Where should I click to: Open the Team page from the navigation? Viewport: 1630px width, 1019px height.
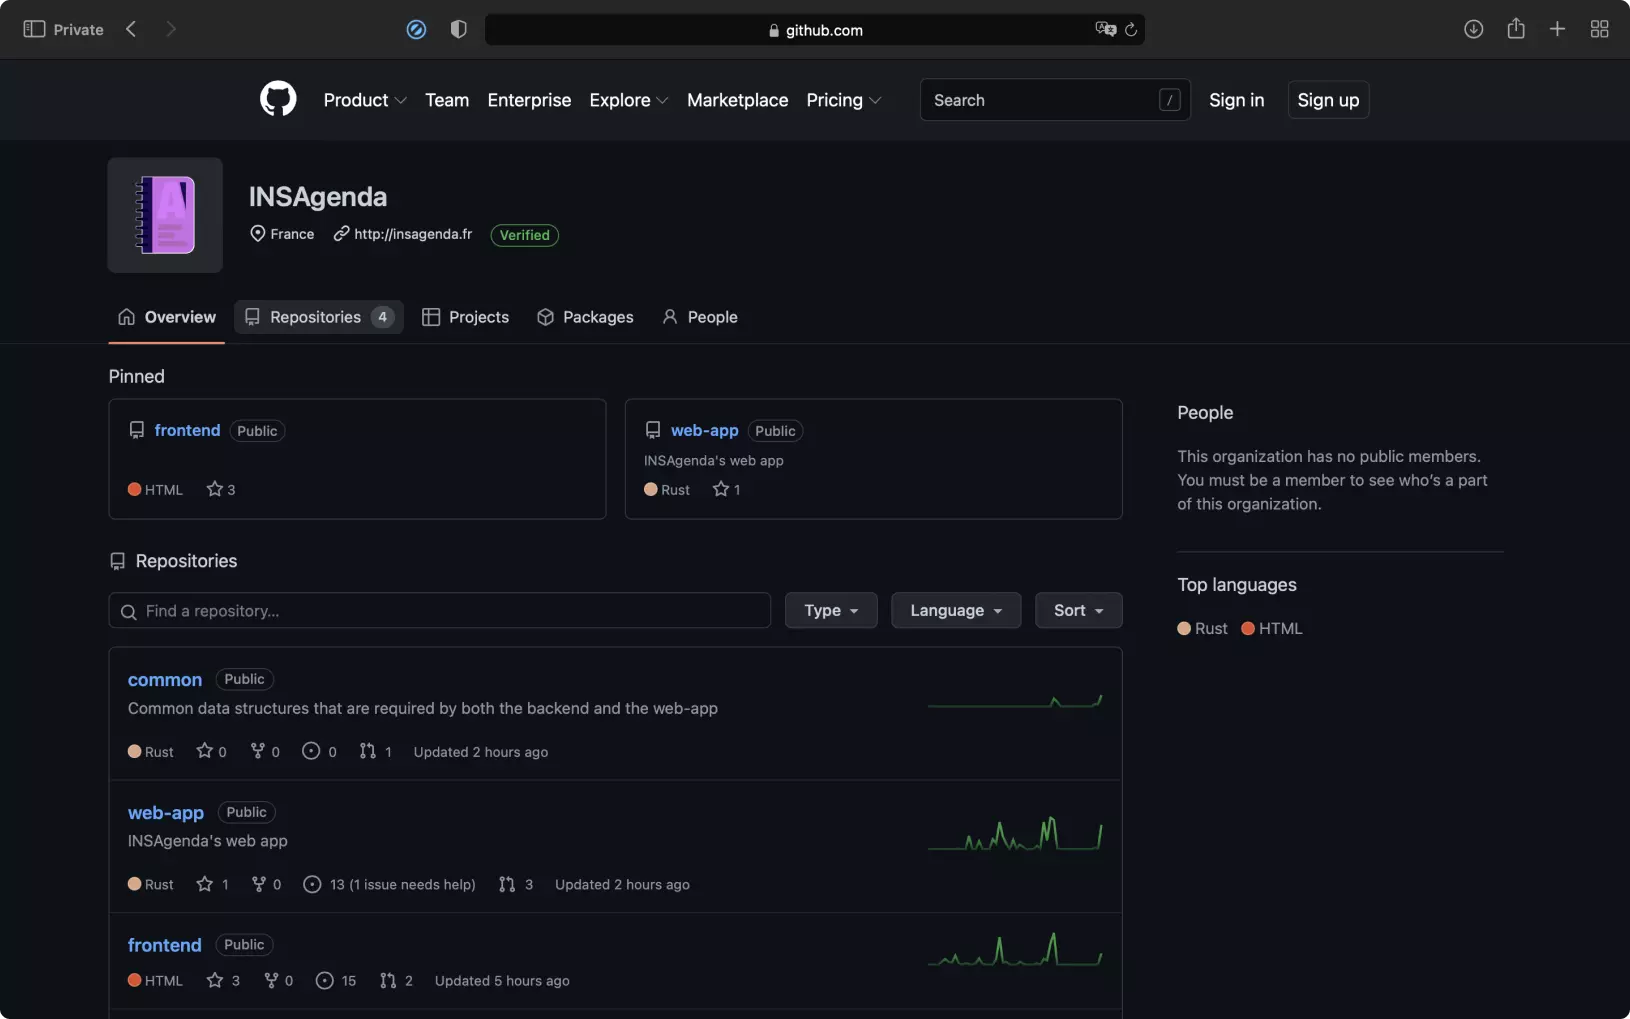click(x=447, y=100)
